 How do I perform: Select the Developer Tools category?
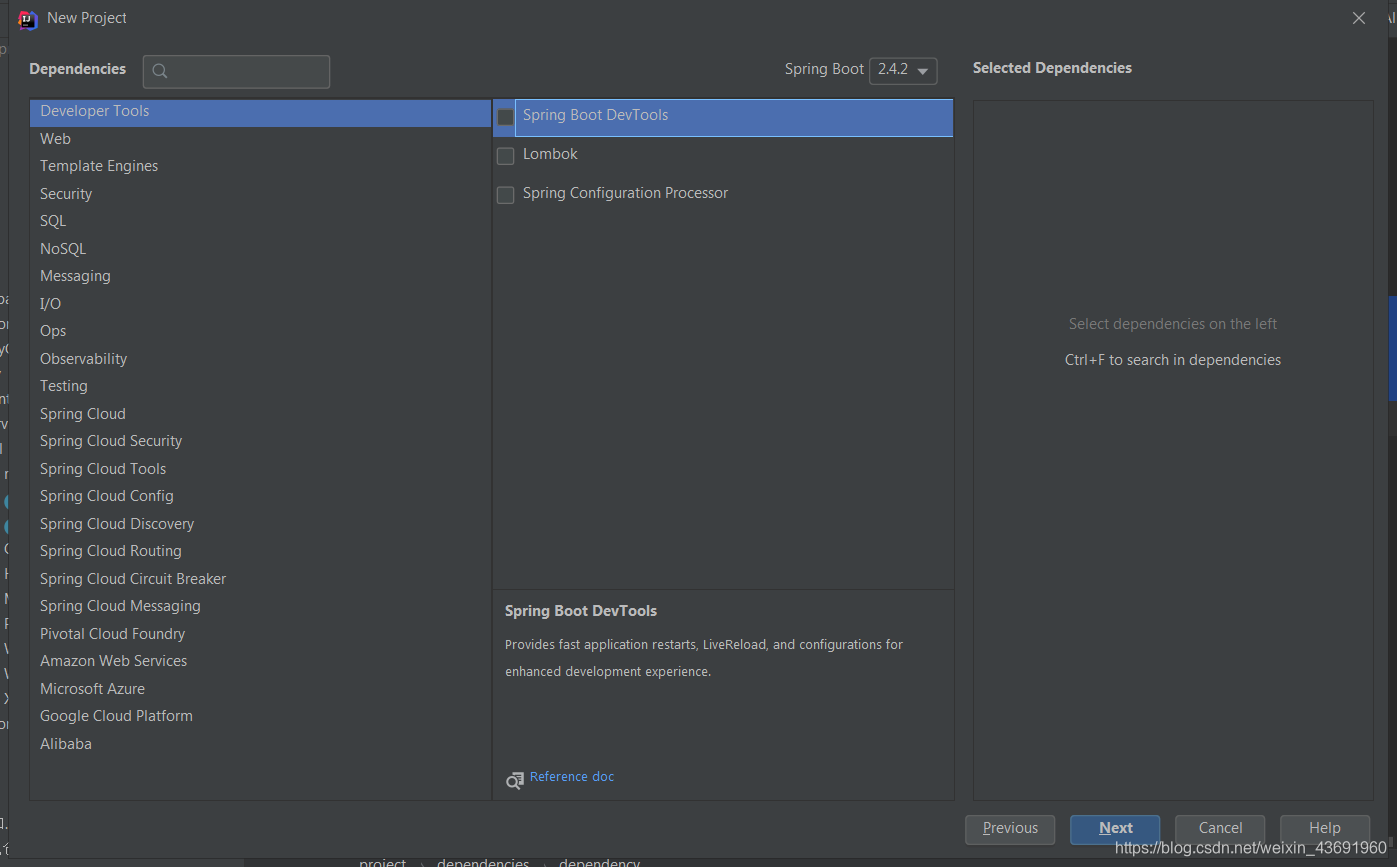coord(260,112)
